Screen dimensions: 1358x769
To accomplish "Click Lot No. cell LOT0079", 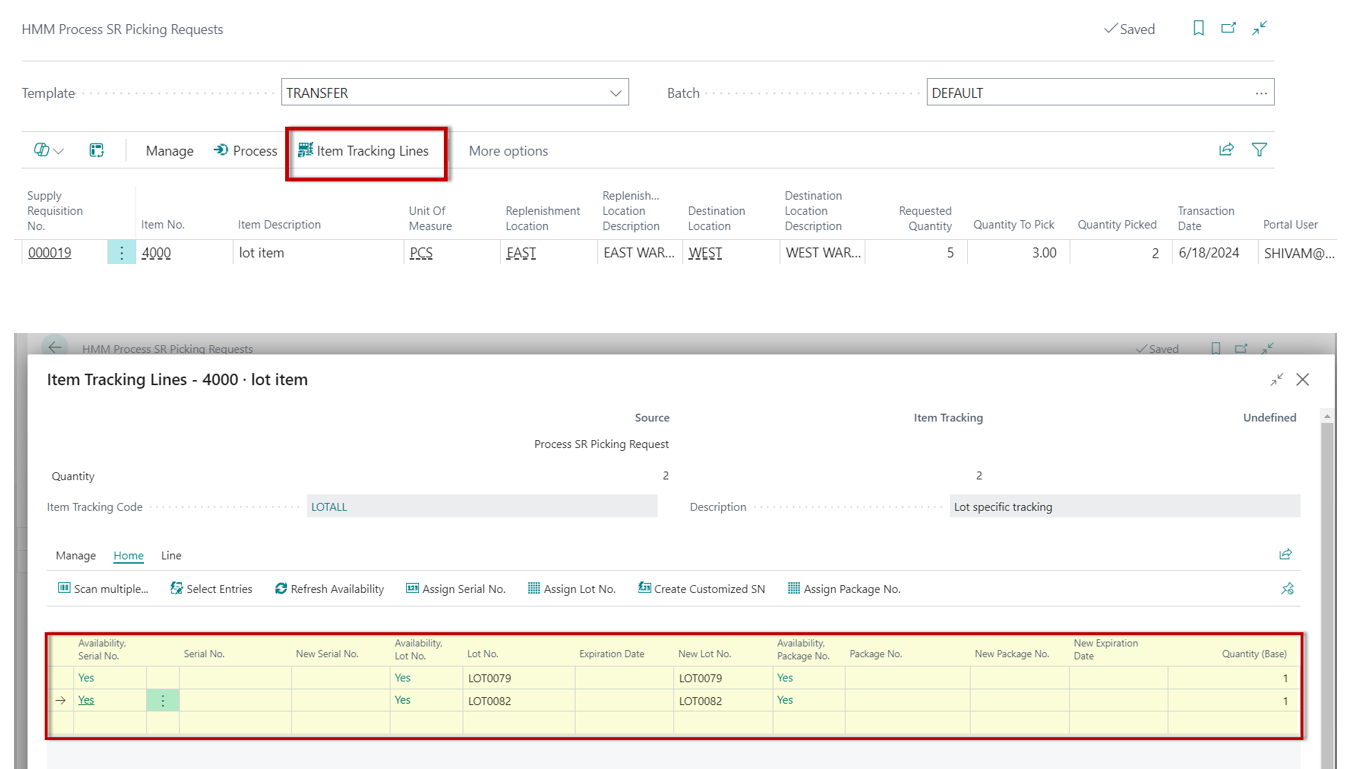I will point(518,678).
